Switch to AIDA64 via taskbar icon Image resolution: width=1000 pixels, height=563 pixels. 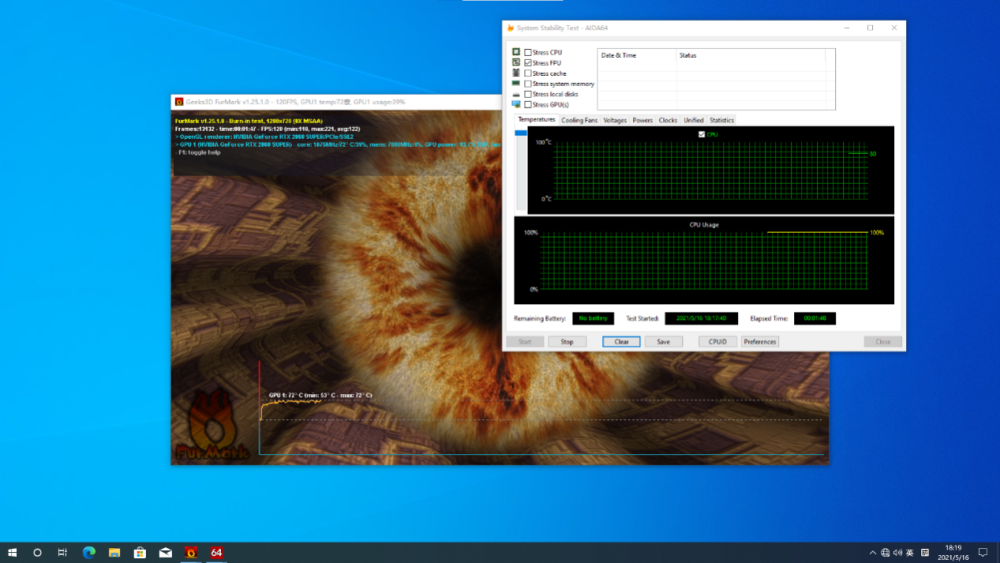[x=216, y=553]
